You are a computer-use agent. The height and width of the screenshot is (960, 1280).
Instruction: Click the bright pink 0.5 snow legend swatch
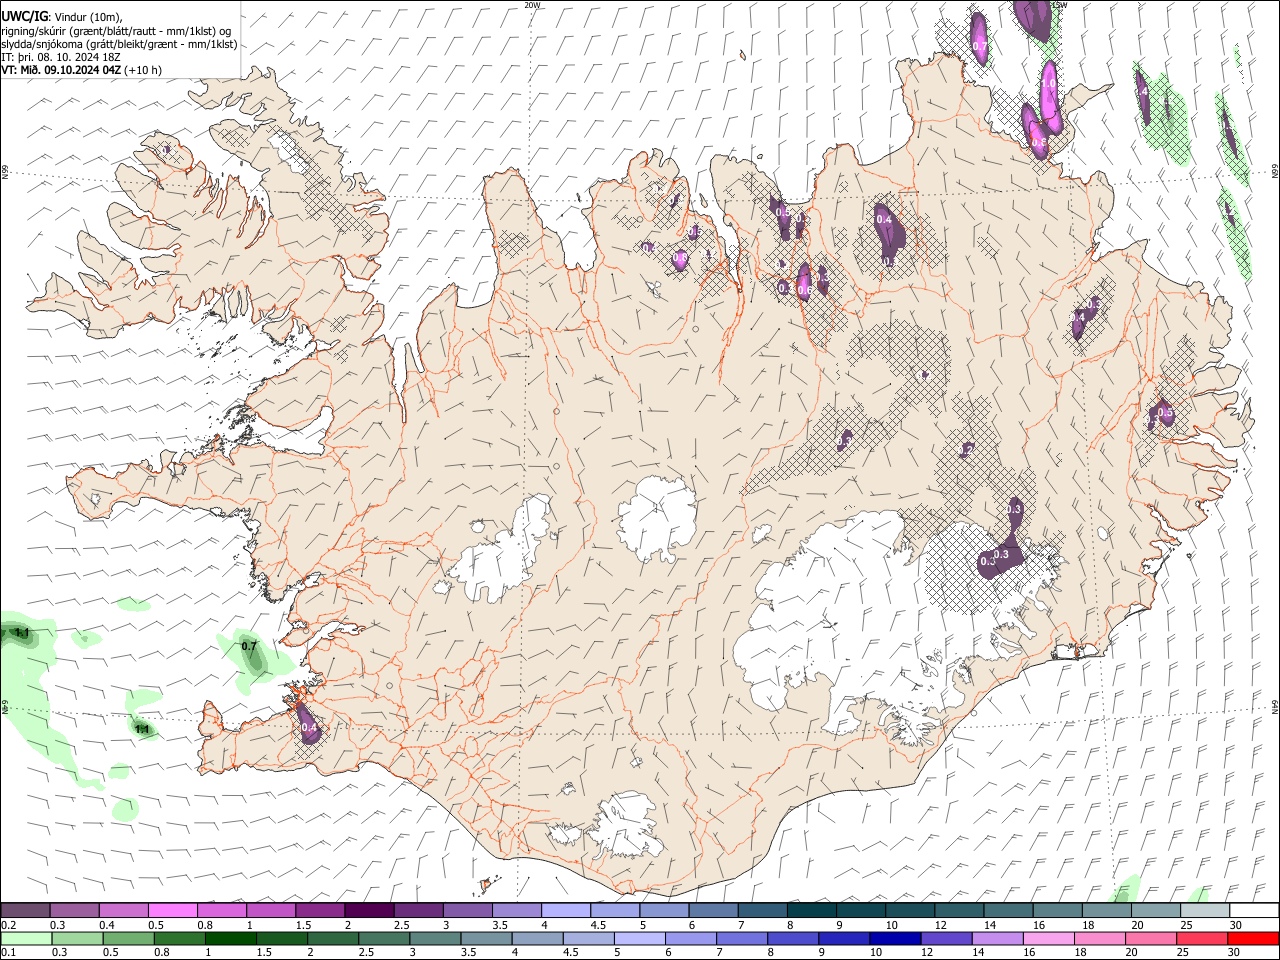point(172,911)
